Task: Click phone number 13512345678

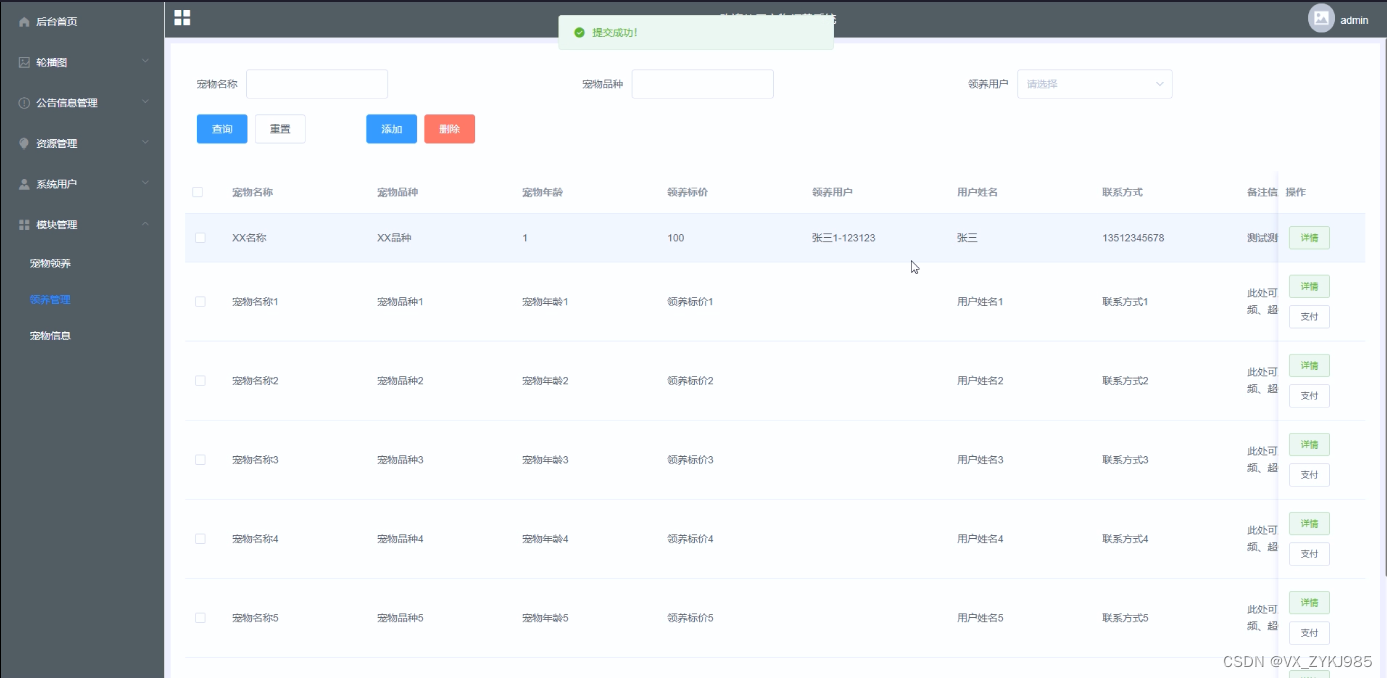Action: (x=1133, y=238)
